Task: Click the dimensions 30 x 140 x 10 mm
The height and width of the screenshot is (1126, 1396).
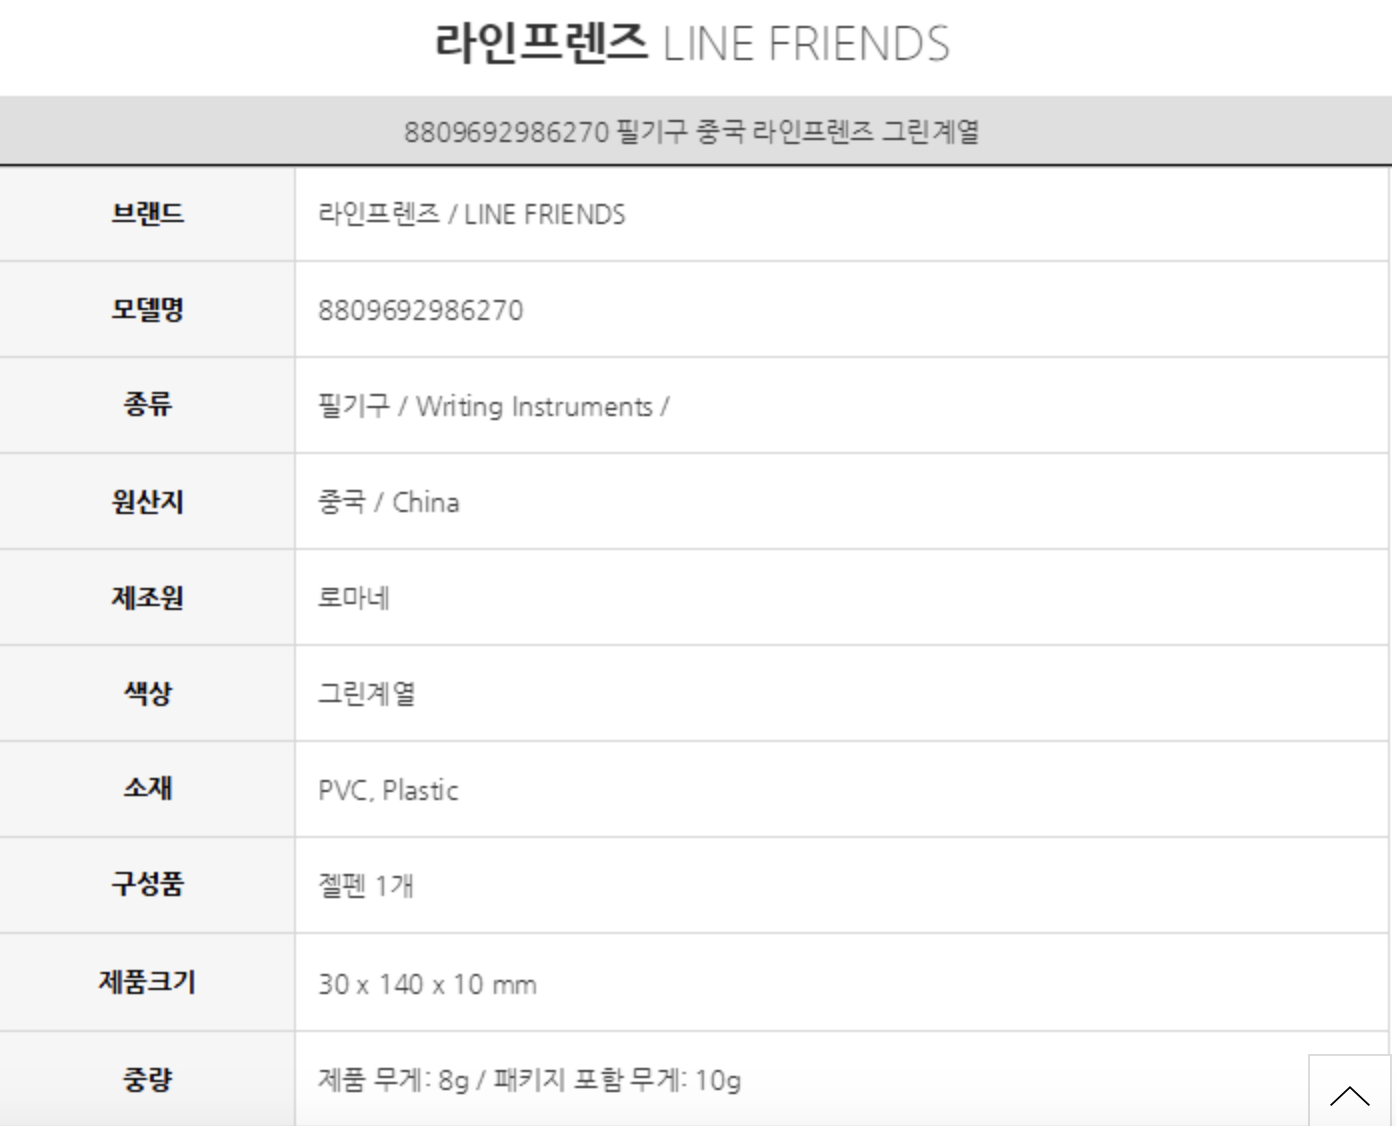Action: (x=427, y=984)
